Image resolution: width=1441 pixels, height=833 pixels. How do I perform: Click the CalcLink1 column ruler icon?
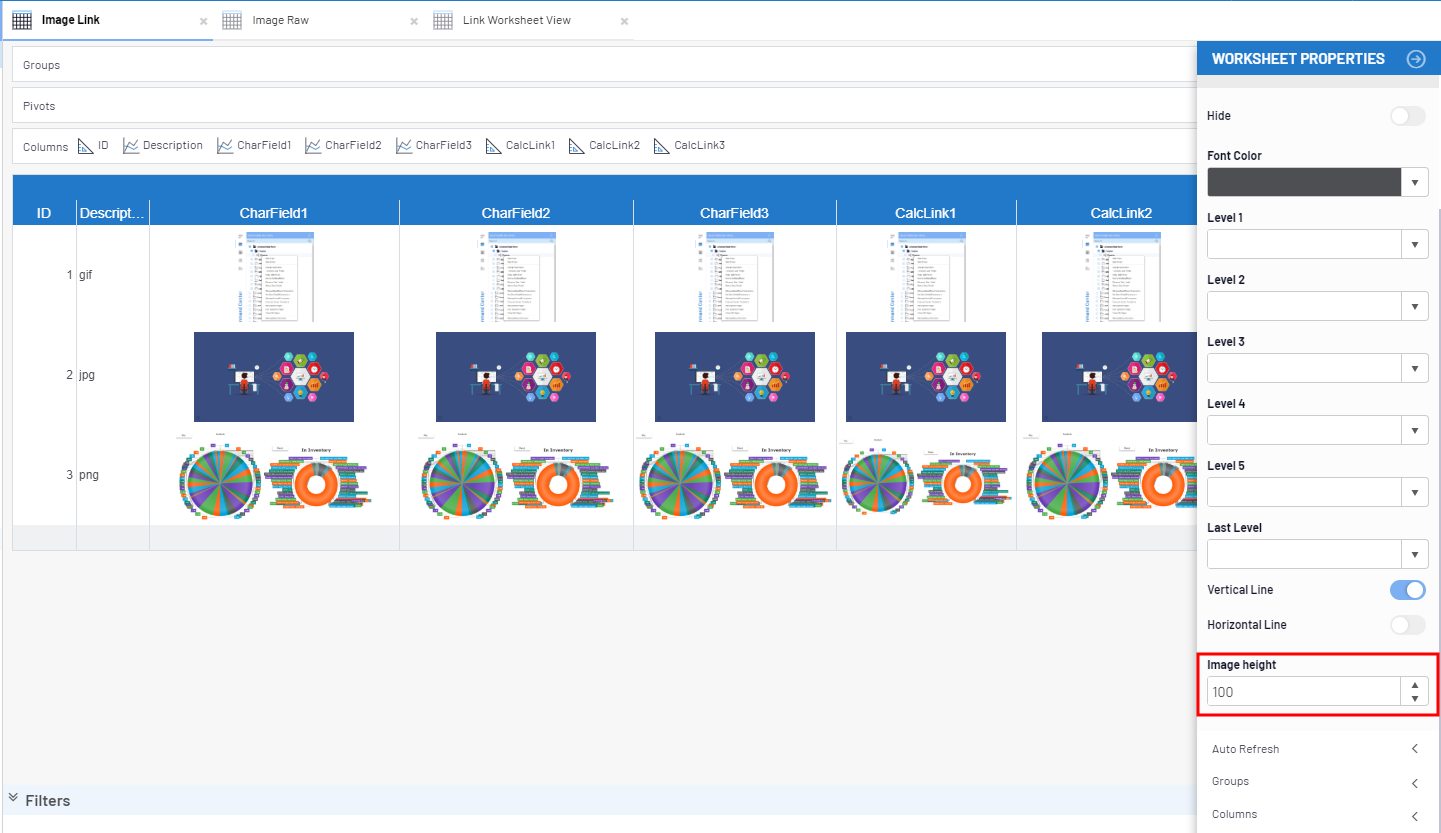click(494, 146)
